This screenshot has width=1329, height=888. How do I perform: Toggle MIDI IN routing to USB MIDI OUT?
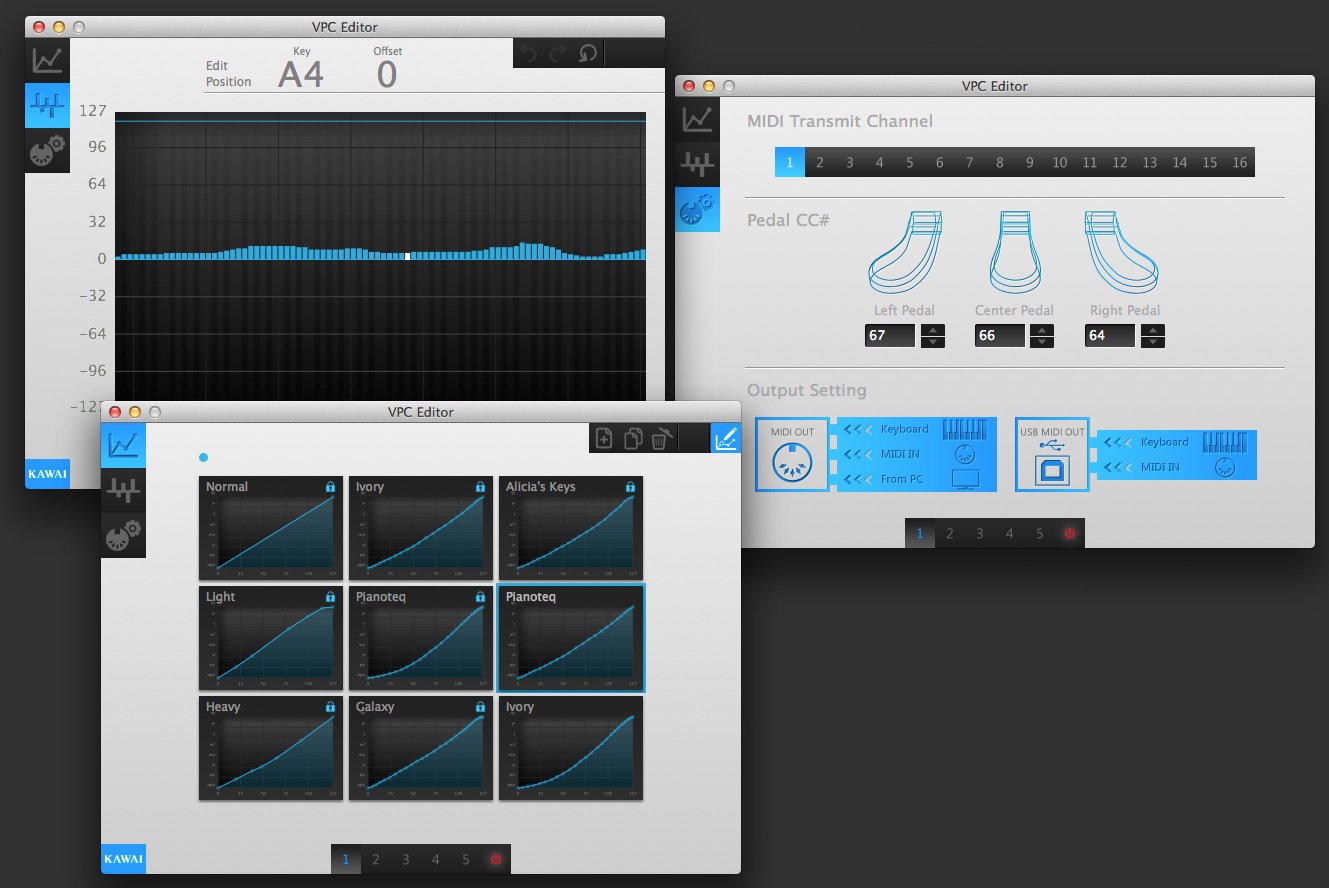(x=1116, y=467)
